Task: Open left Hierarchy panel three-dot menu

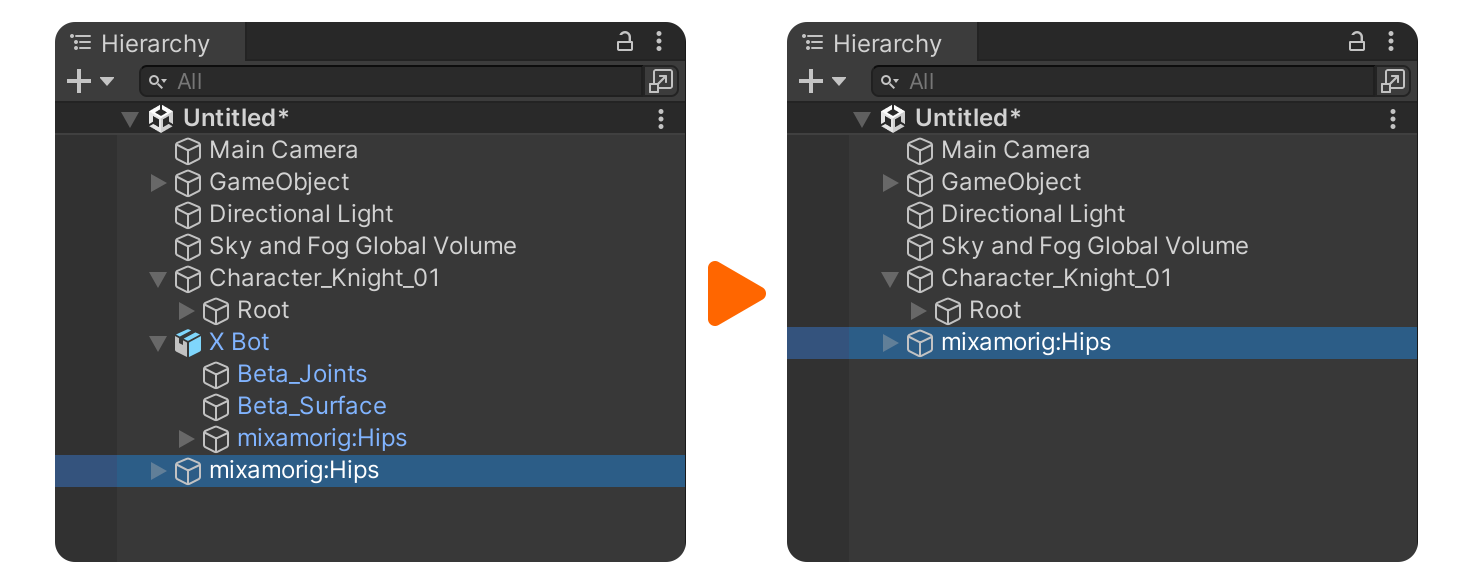Action: click(659, 42)
